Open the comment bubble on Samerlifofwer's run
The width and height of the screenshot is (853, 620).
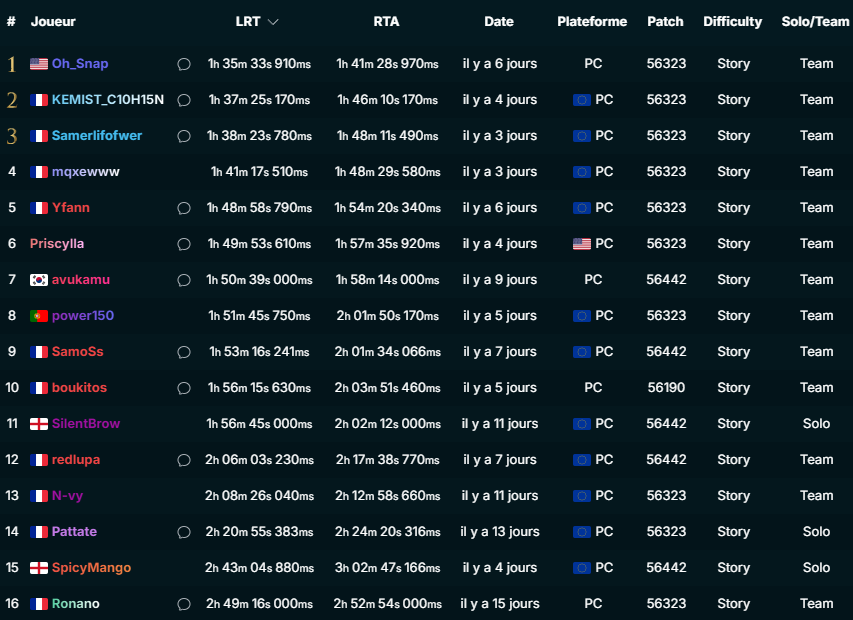(184, 136)
